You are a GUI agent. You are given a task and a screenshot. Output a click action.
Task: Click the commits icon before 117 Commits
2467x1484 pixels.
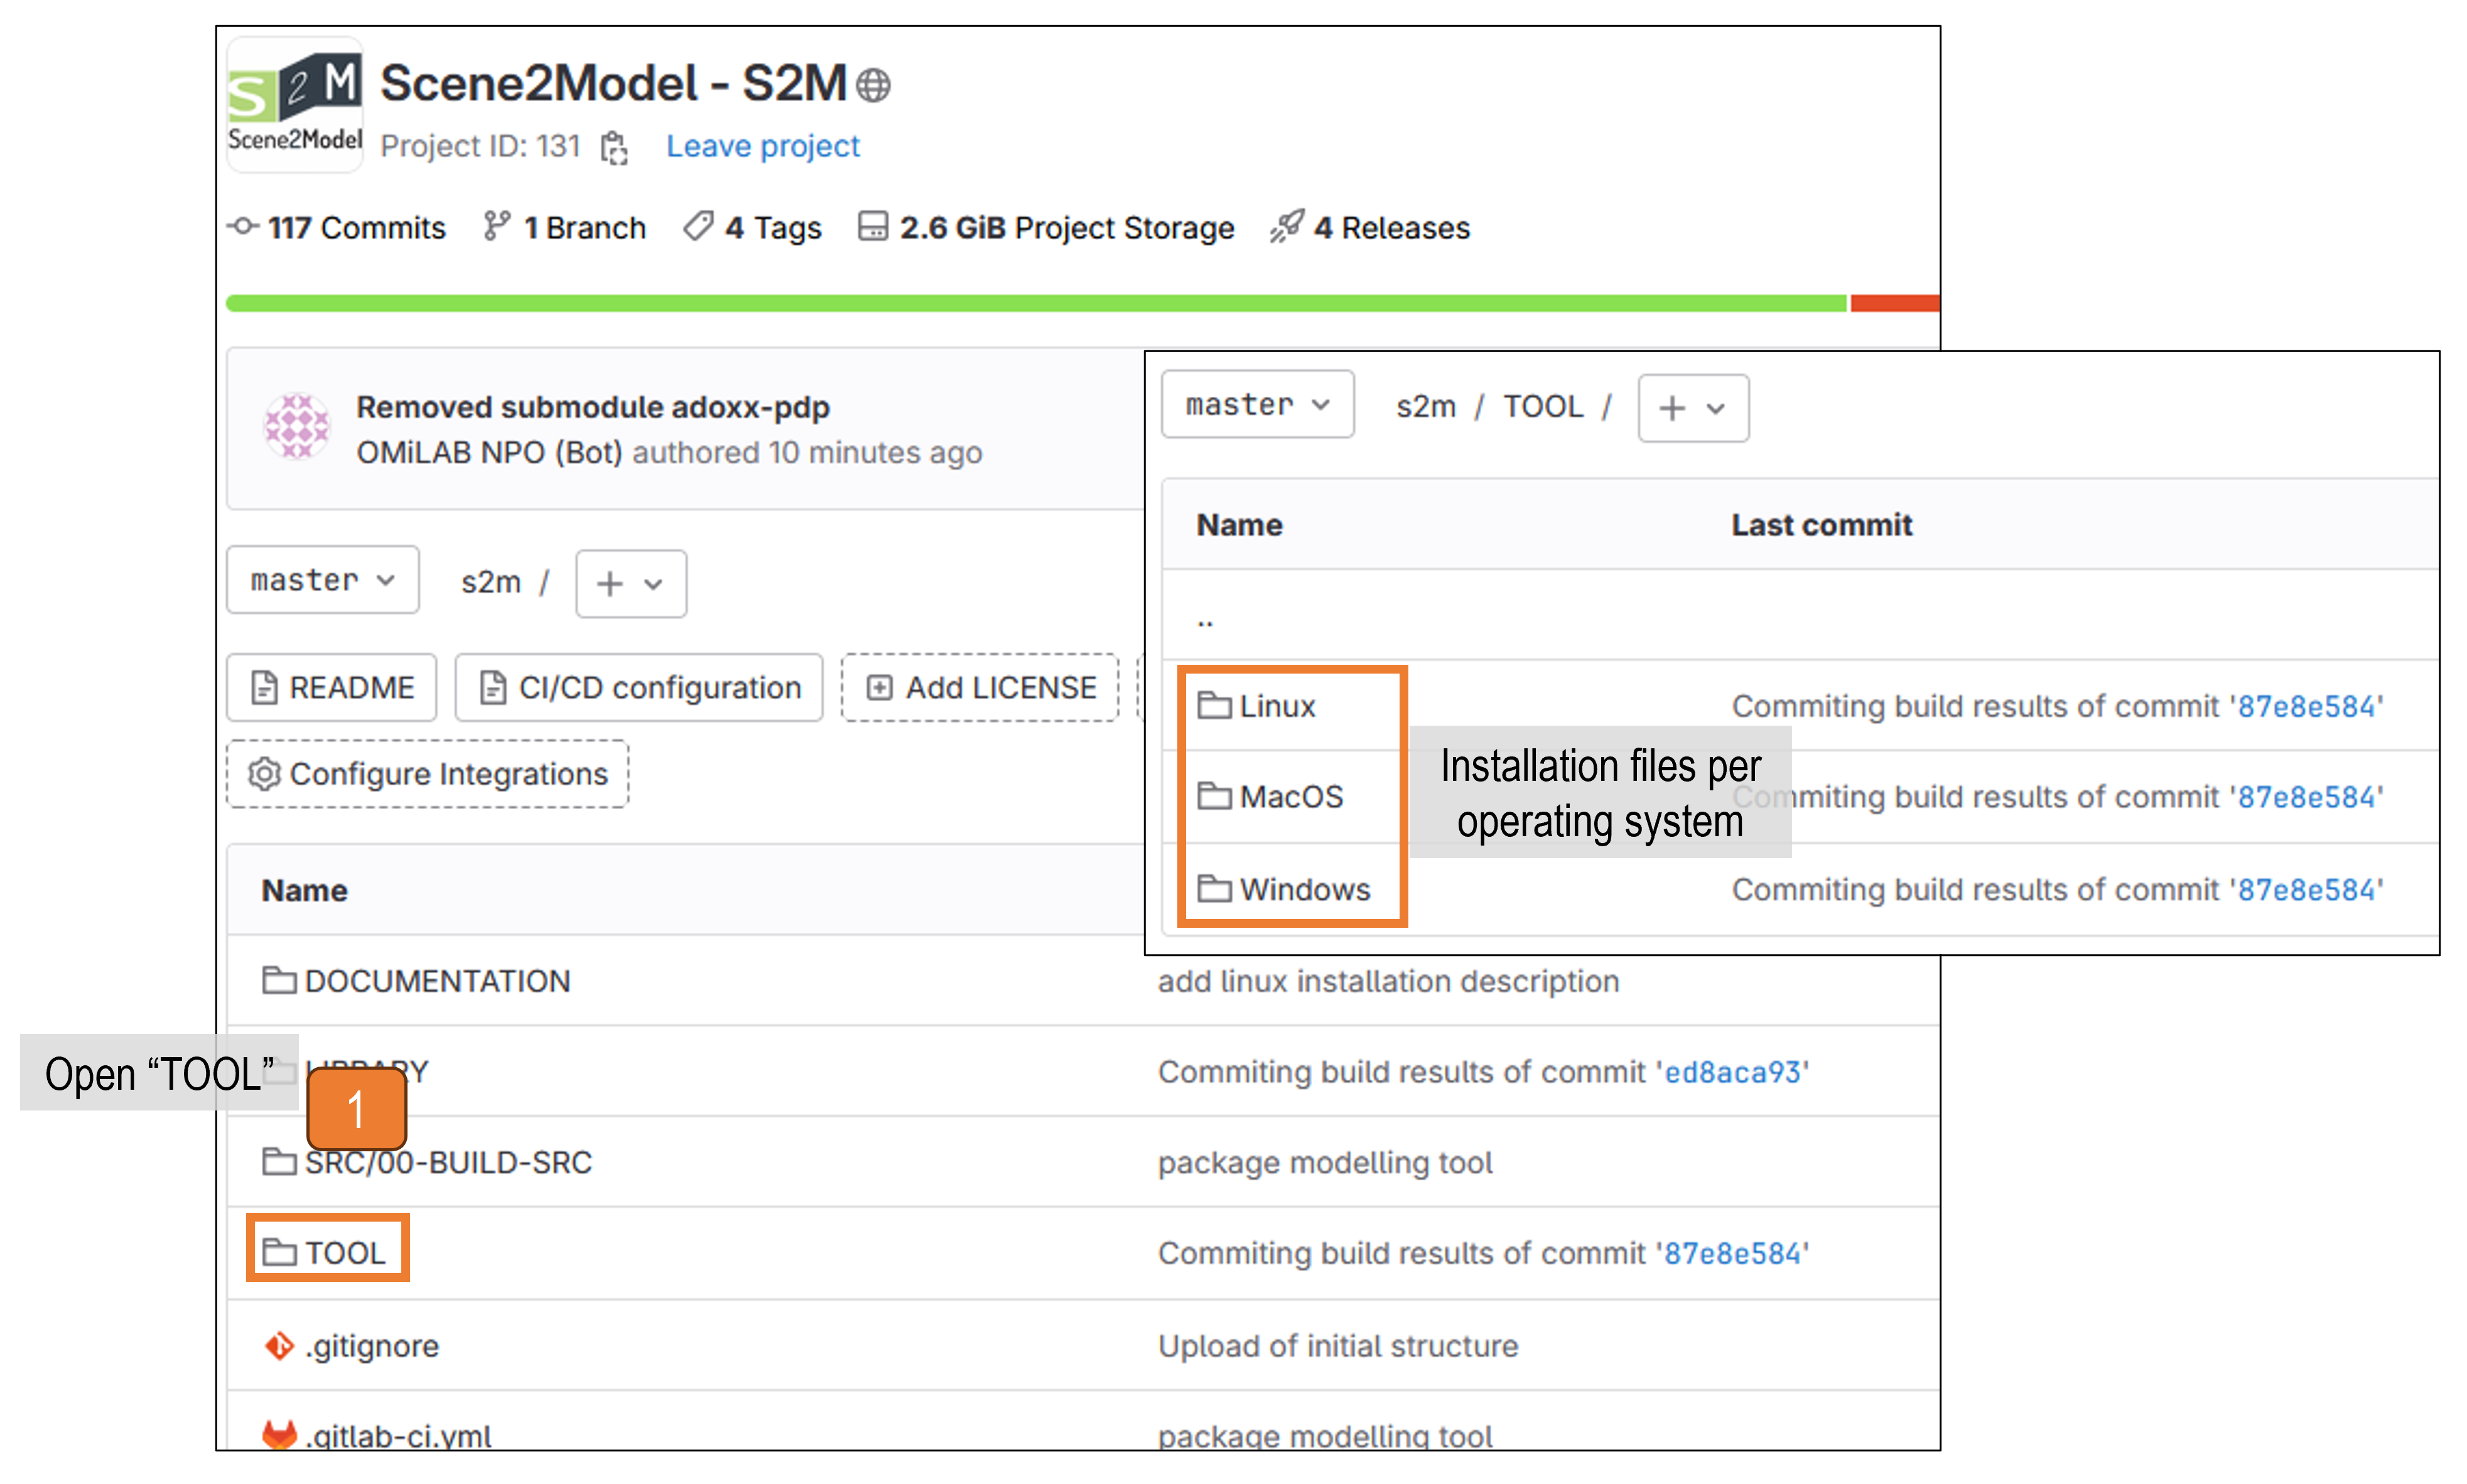[x=243, y=226]
